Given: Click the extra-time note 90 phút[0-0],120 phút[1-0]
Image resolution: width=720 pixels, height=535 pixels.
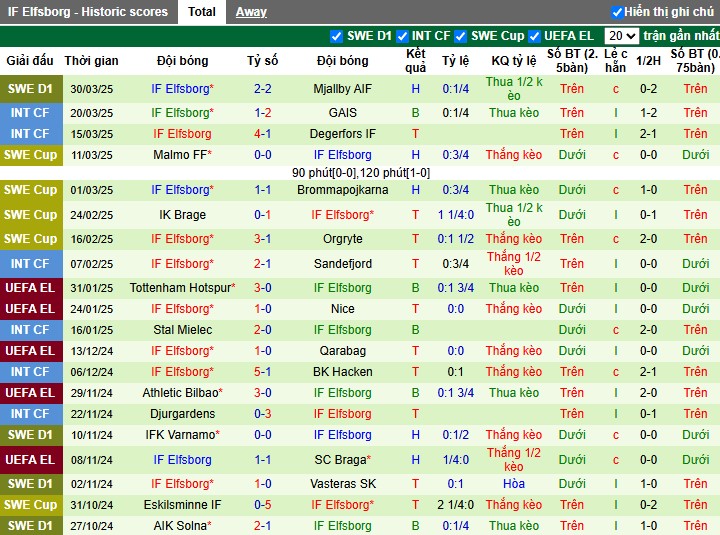Looking at the screenshot, I should [361, 173].
